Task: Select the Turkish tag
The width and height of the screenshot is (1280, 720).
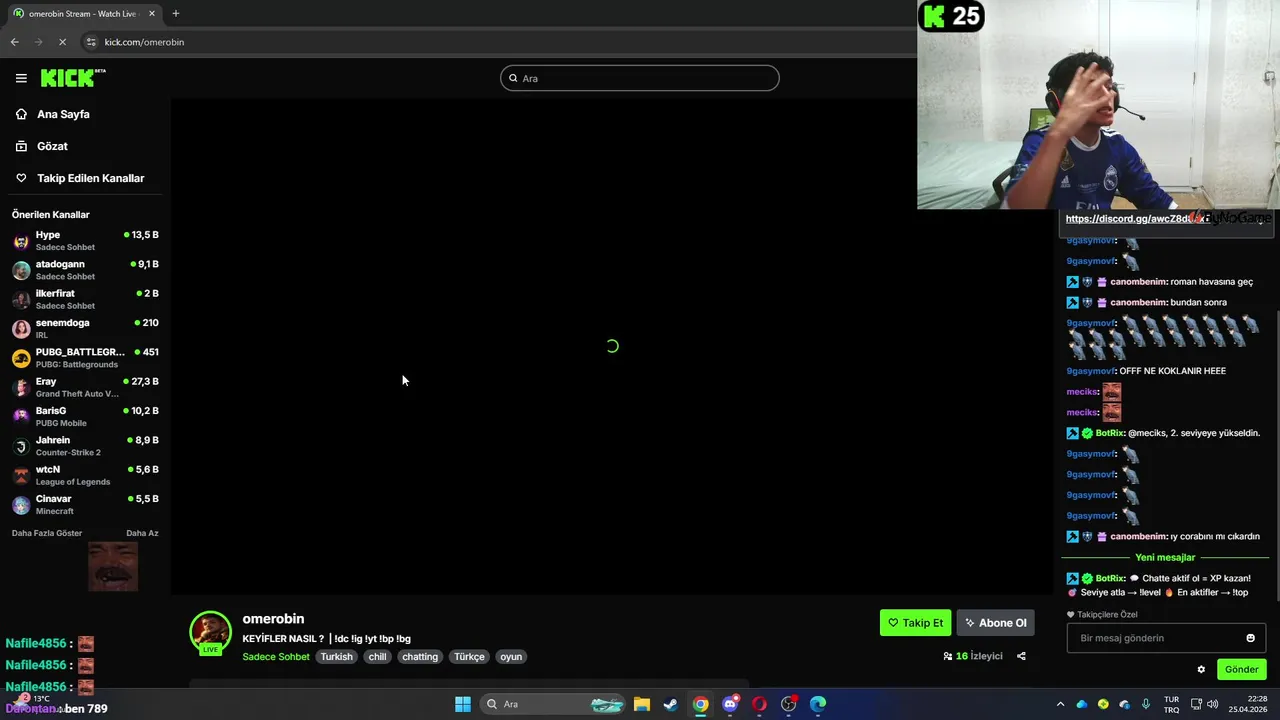Action: (x=336, y=657)
